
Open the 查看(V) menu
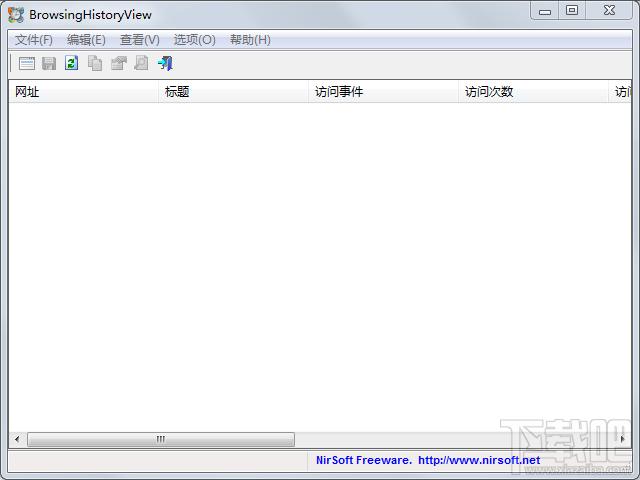(140, 40)
